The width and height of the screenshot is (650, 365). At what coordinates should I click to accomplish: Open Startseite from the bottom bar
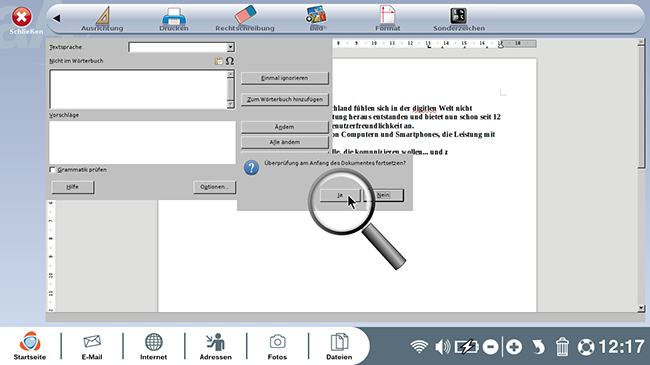coord(30,346)
